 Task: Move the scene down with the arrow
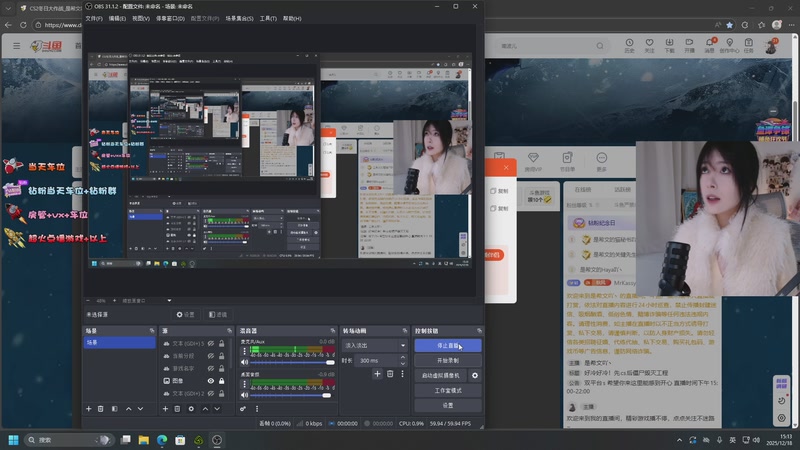[x=140, y=409]
